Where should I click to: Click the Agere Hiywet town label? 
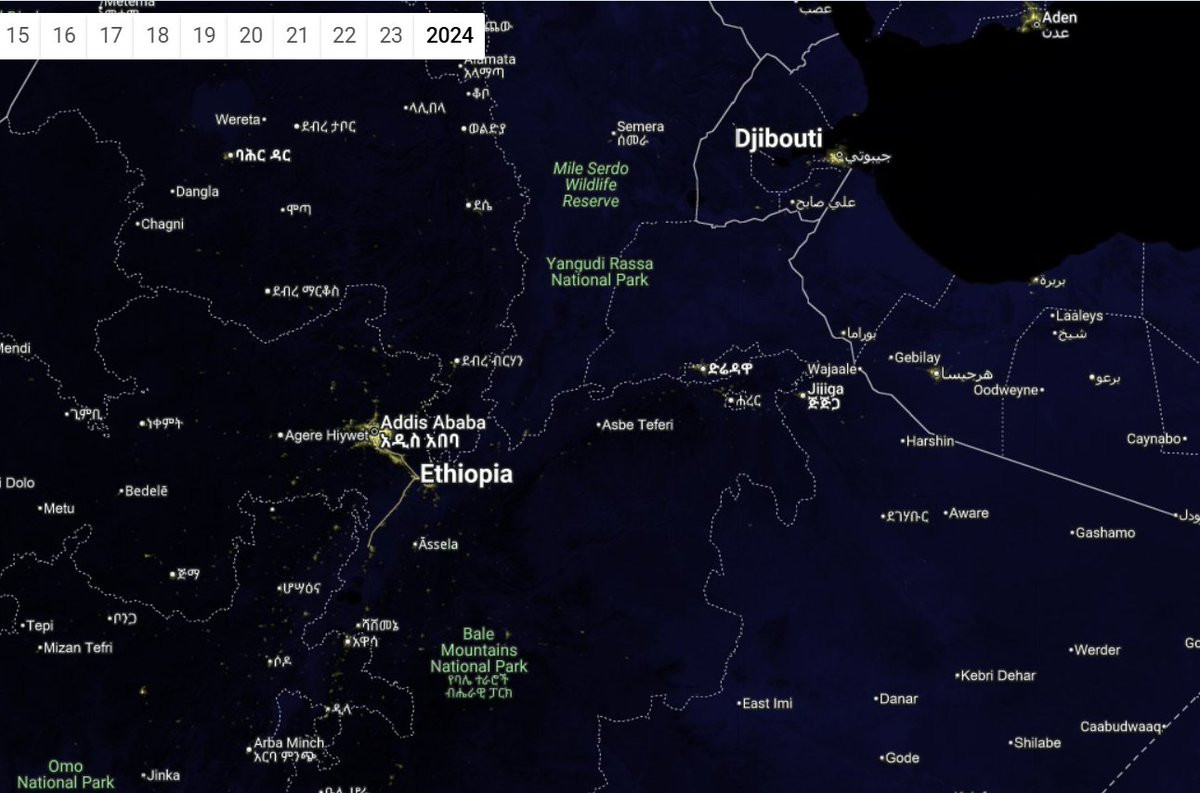(x=328, y=435)
